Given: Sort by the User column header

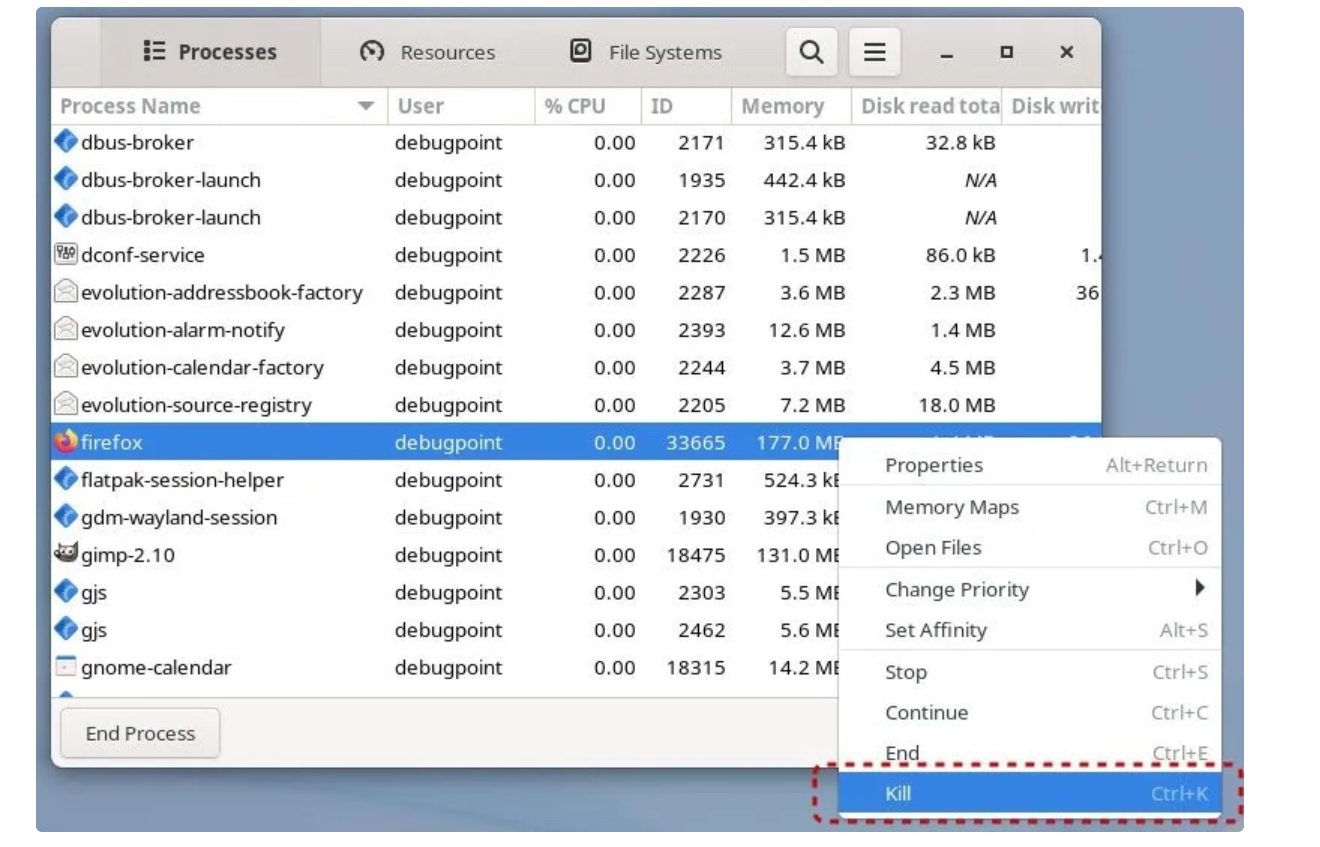Looking at the screenshot, I should [461, 106].
